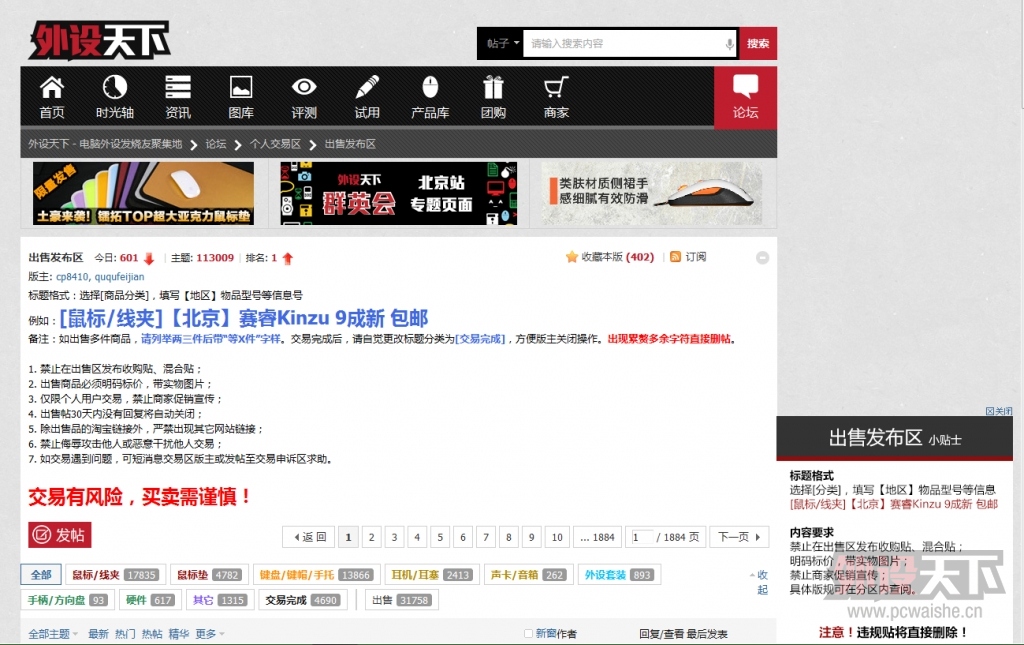1024x645 pixels.
Task: Collapse category filters with 收起
Action: pos(761,582)
